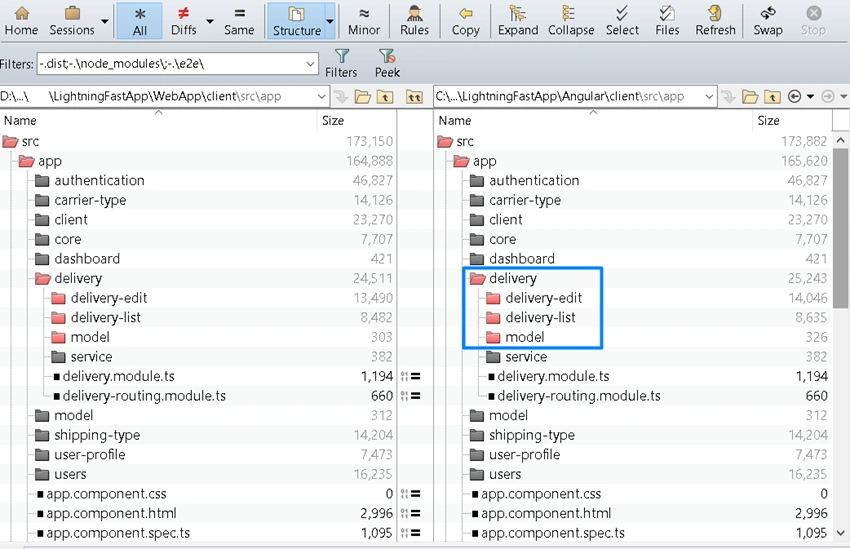
Task: Select left pane shipping-type folder
Action: (x=97, y=435)
